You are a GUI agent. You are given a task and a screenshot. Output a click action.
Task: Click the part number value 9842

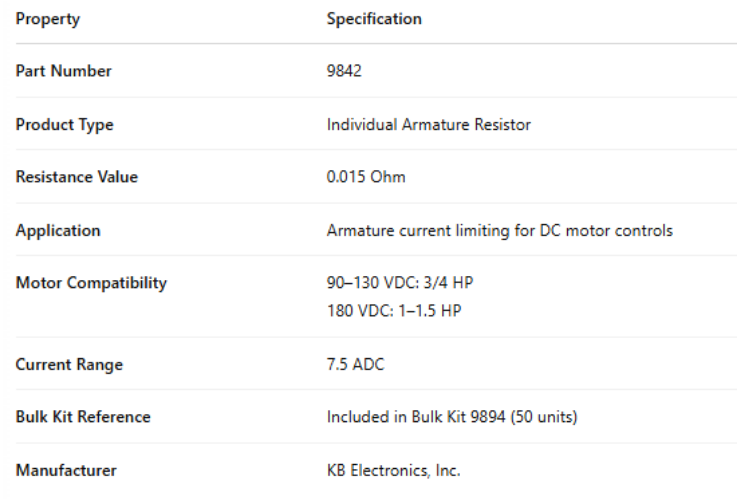[x=343, y=71]
